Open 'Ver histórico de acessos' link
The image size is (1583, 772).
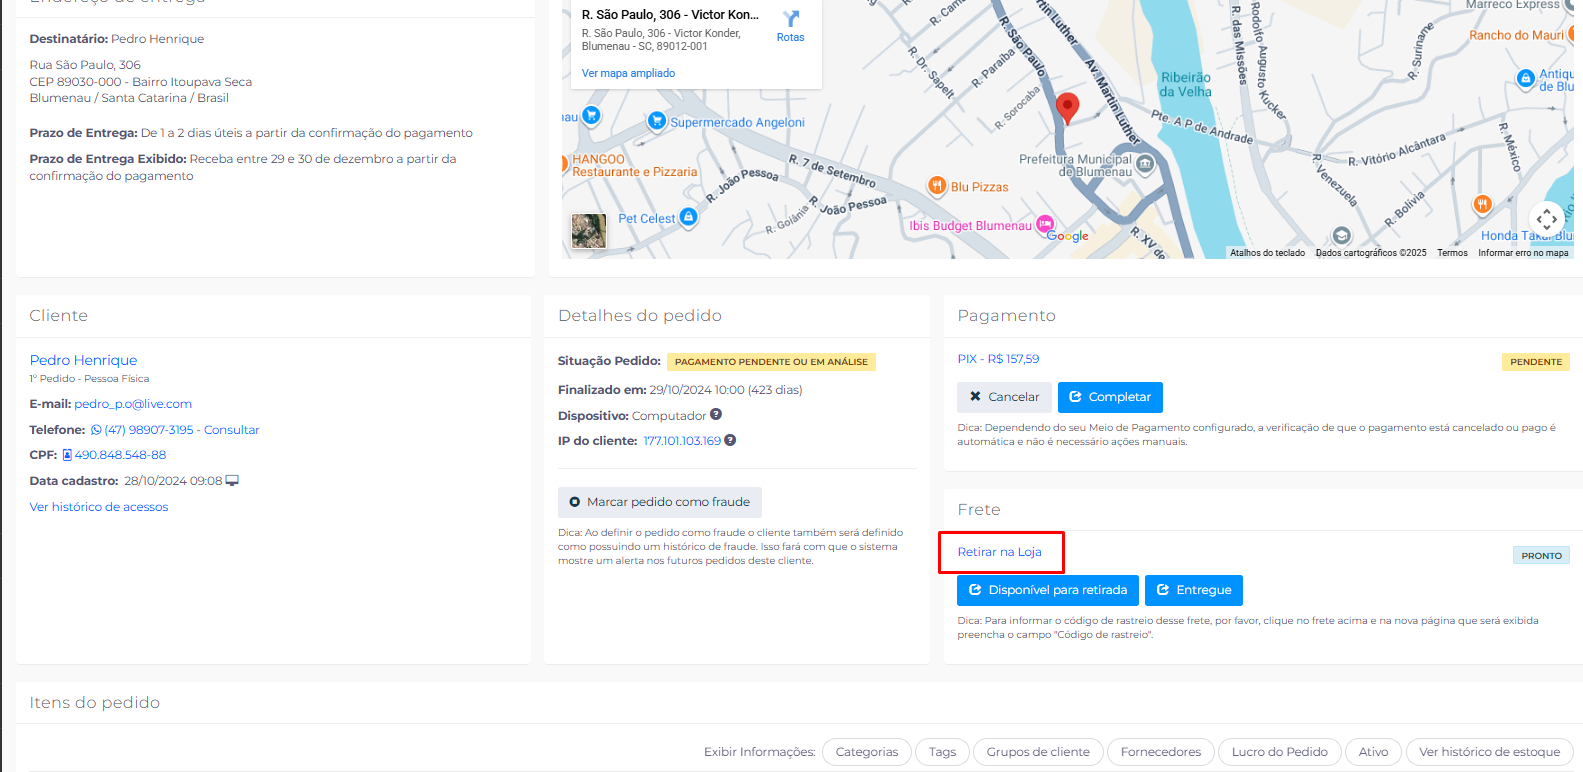coord(99,507)
